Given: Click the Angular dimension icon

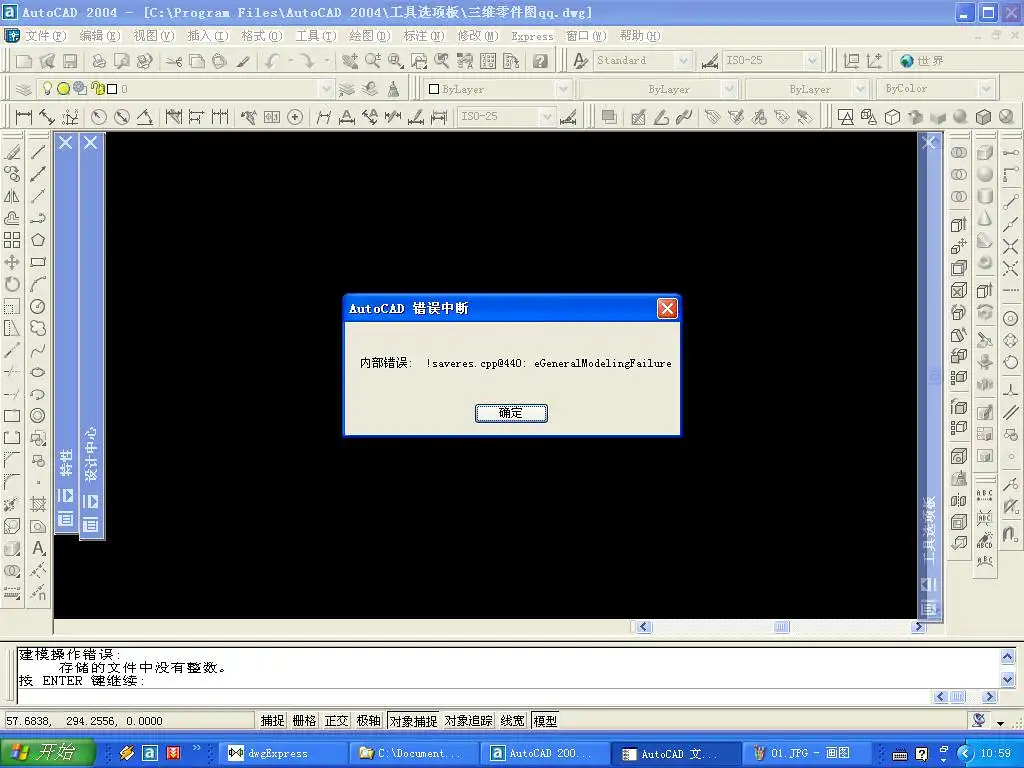Looking at the screenshot, I should point(145,118).
